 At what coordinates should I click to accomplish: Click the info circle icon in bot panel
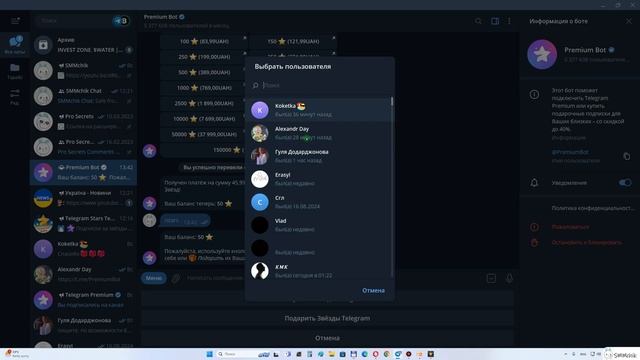534,94
